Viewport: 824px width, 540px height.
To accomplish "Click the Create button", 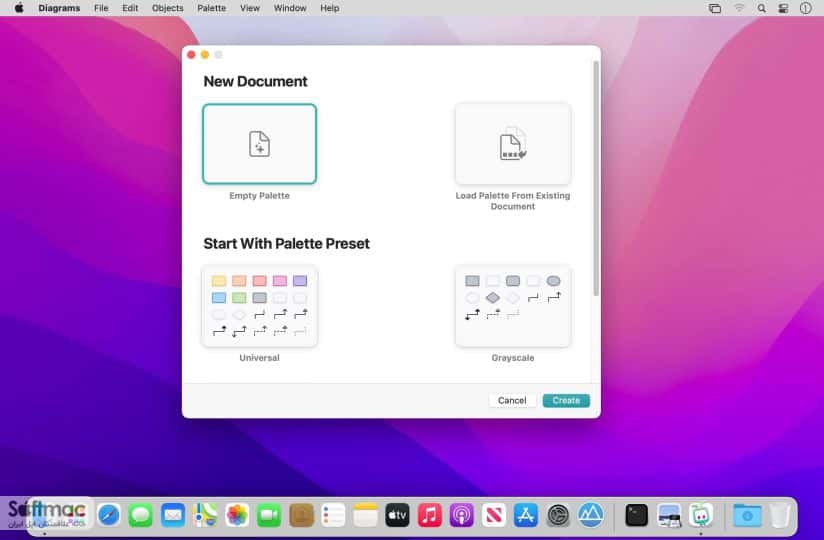I will click(x=566, y=400).
